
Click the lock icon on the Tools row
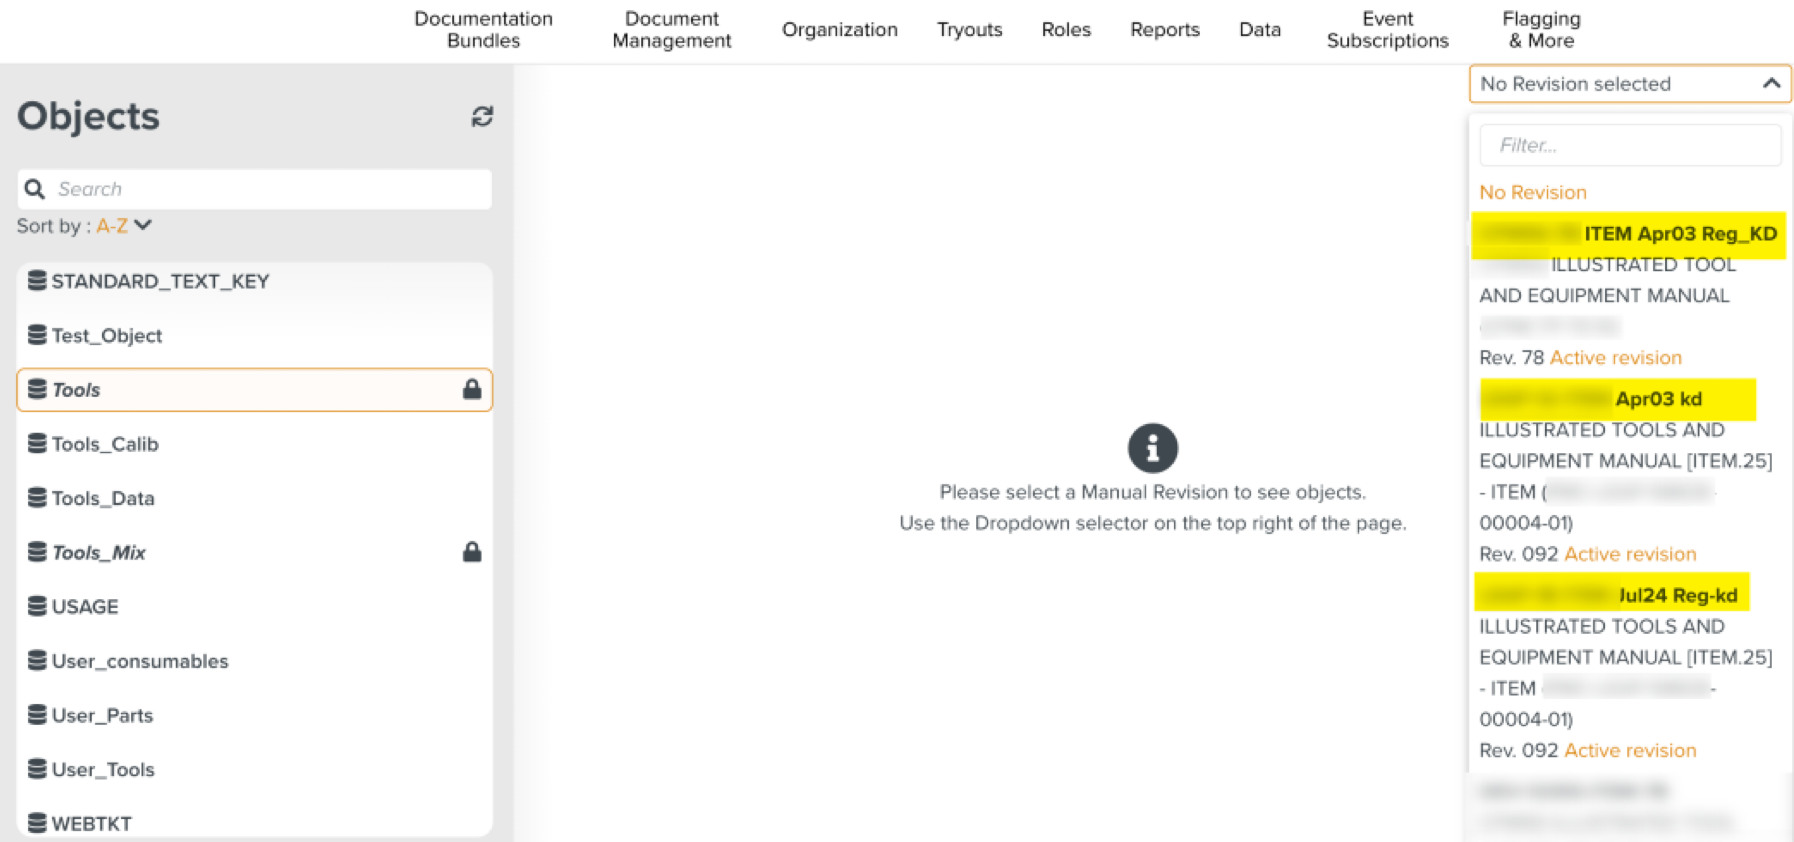tap(472, 390)
